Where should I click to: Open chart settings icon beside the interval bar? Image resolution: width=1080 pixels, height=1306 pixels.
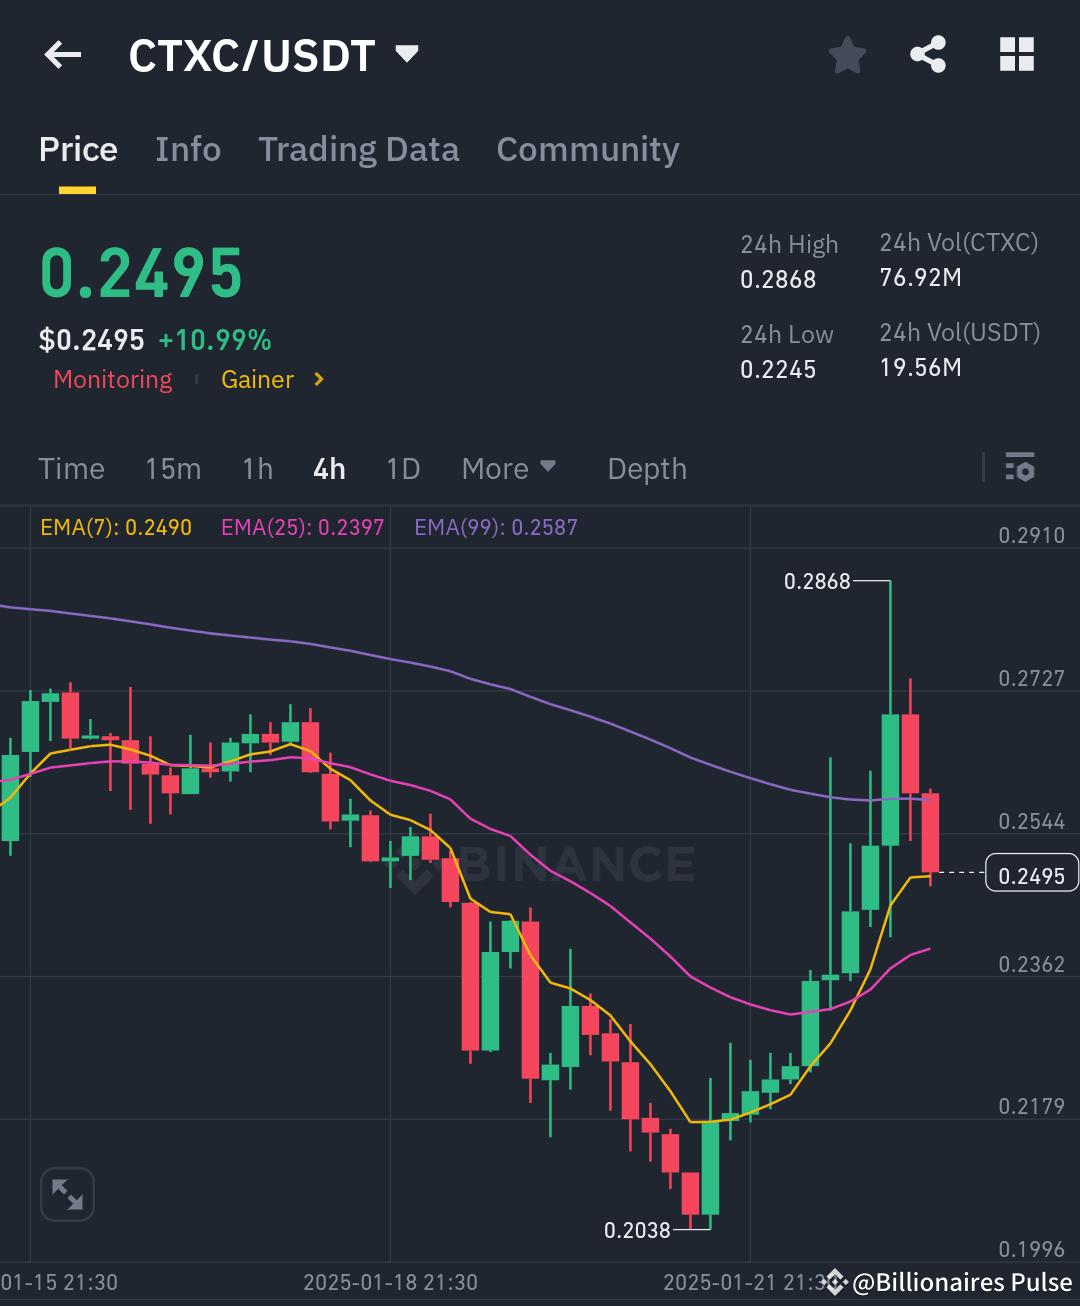pyautogui.click(x=1020, y=467)
